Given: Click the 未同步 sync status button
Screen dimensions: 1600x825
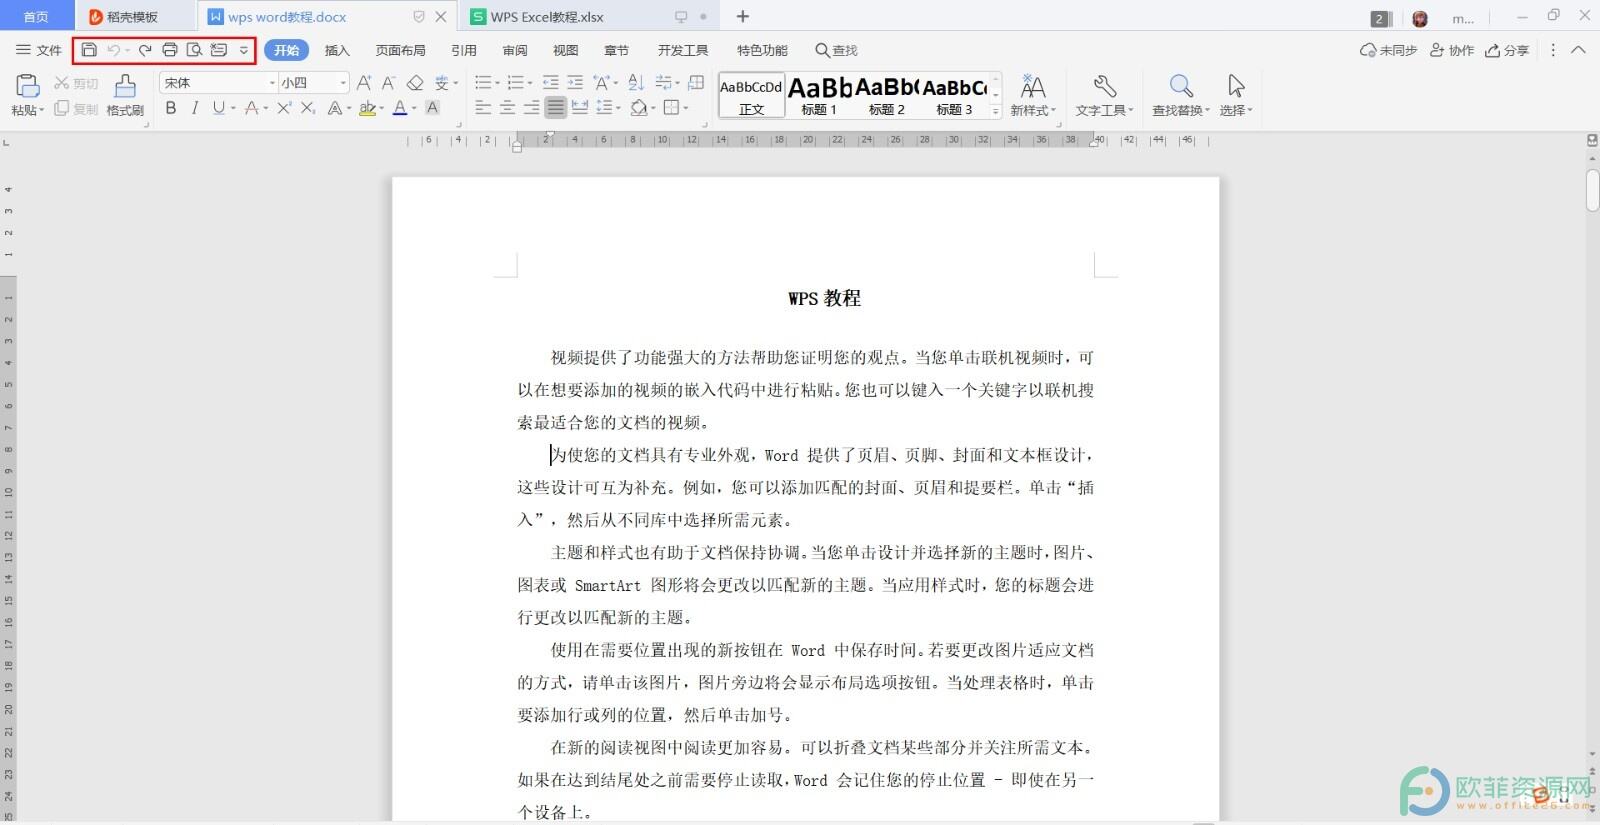Looking at the screenshot, I should coord(1389,50).
